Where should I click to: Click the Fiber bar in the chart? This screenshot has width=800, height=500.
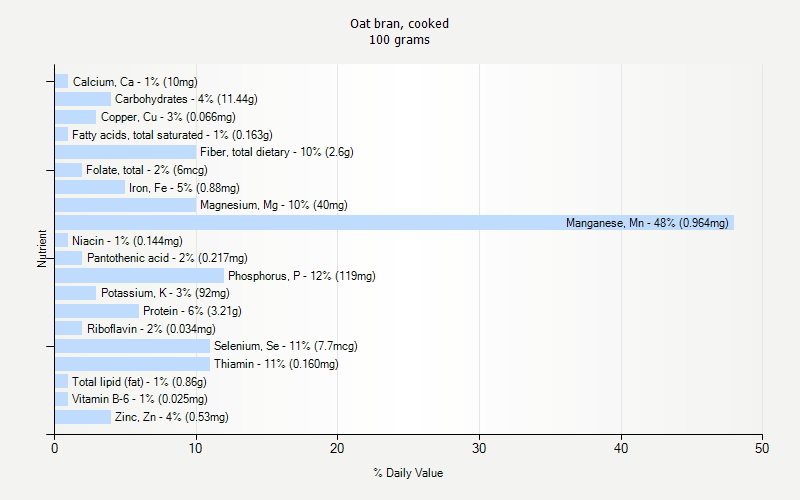click(126, 152)
